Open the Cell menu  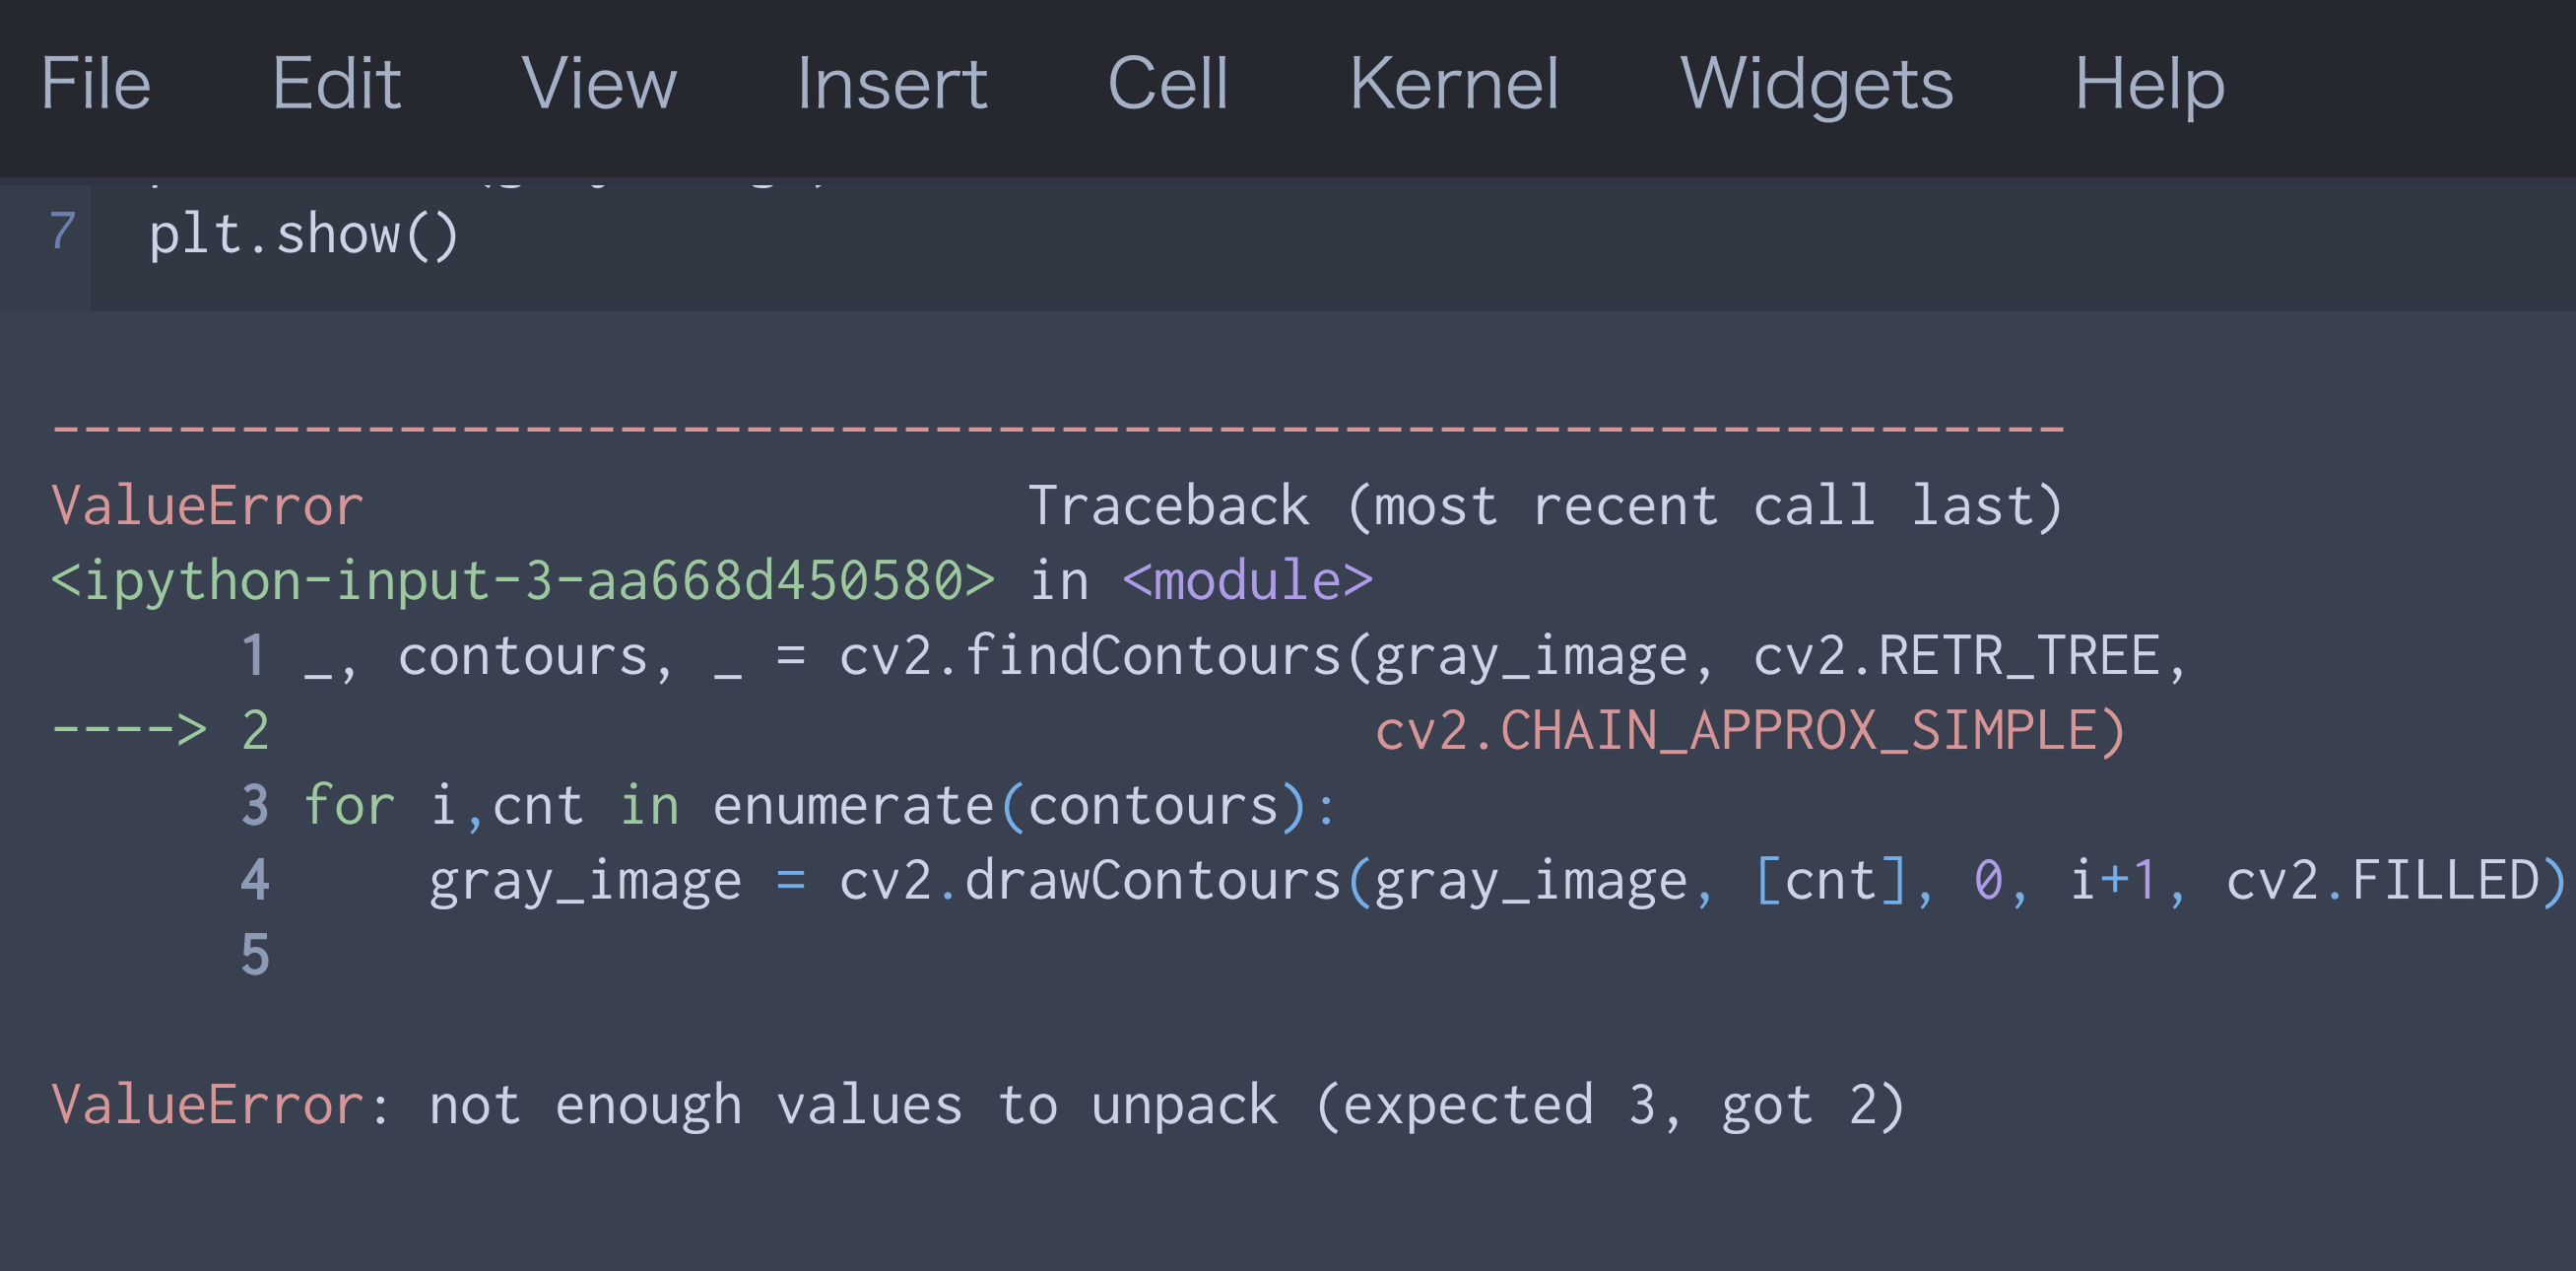click(x=1167, y=84)
